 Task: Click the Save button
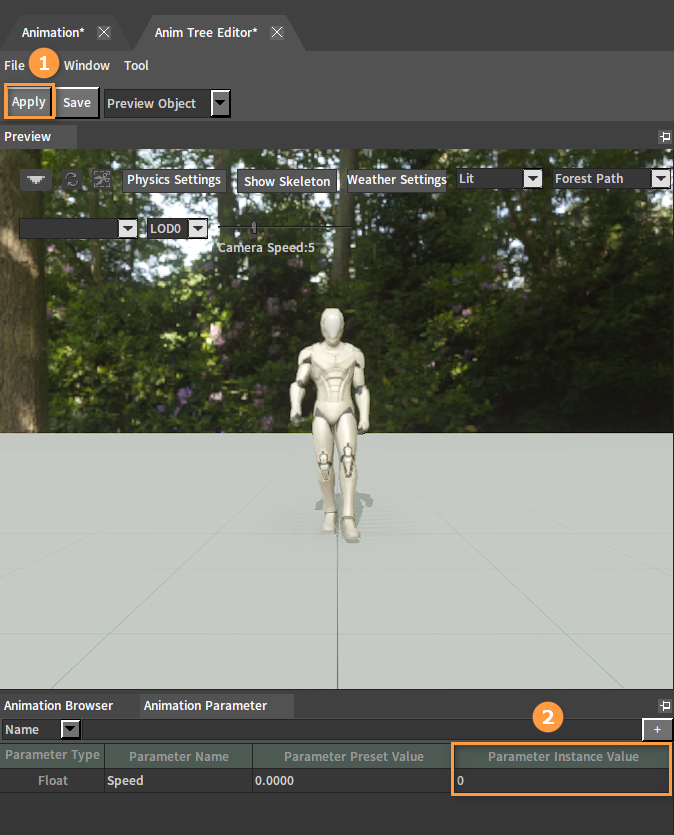tap(77, 102)
